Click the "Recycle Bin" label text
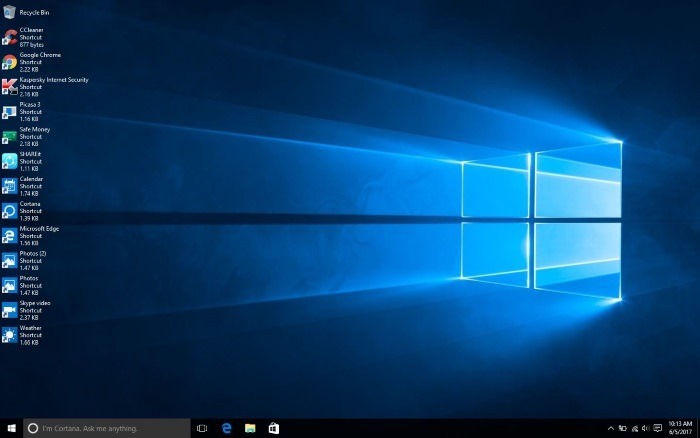Screen dimensions: 700x438 34,13
